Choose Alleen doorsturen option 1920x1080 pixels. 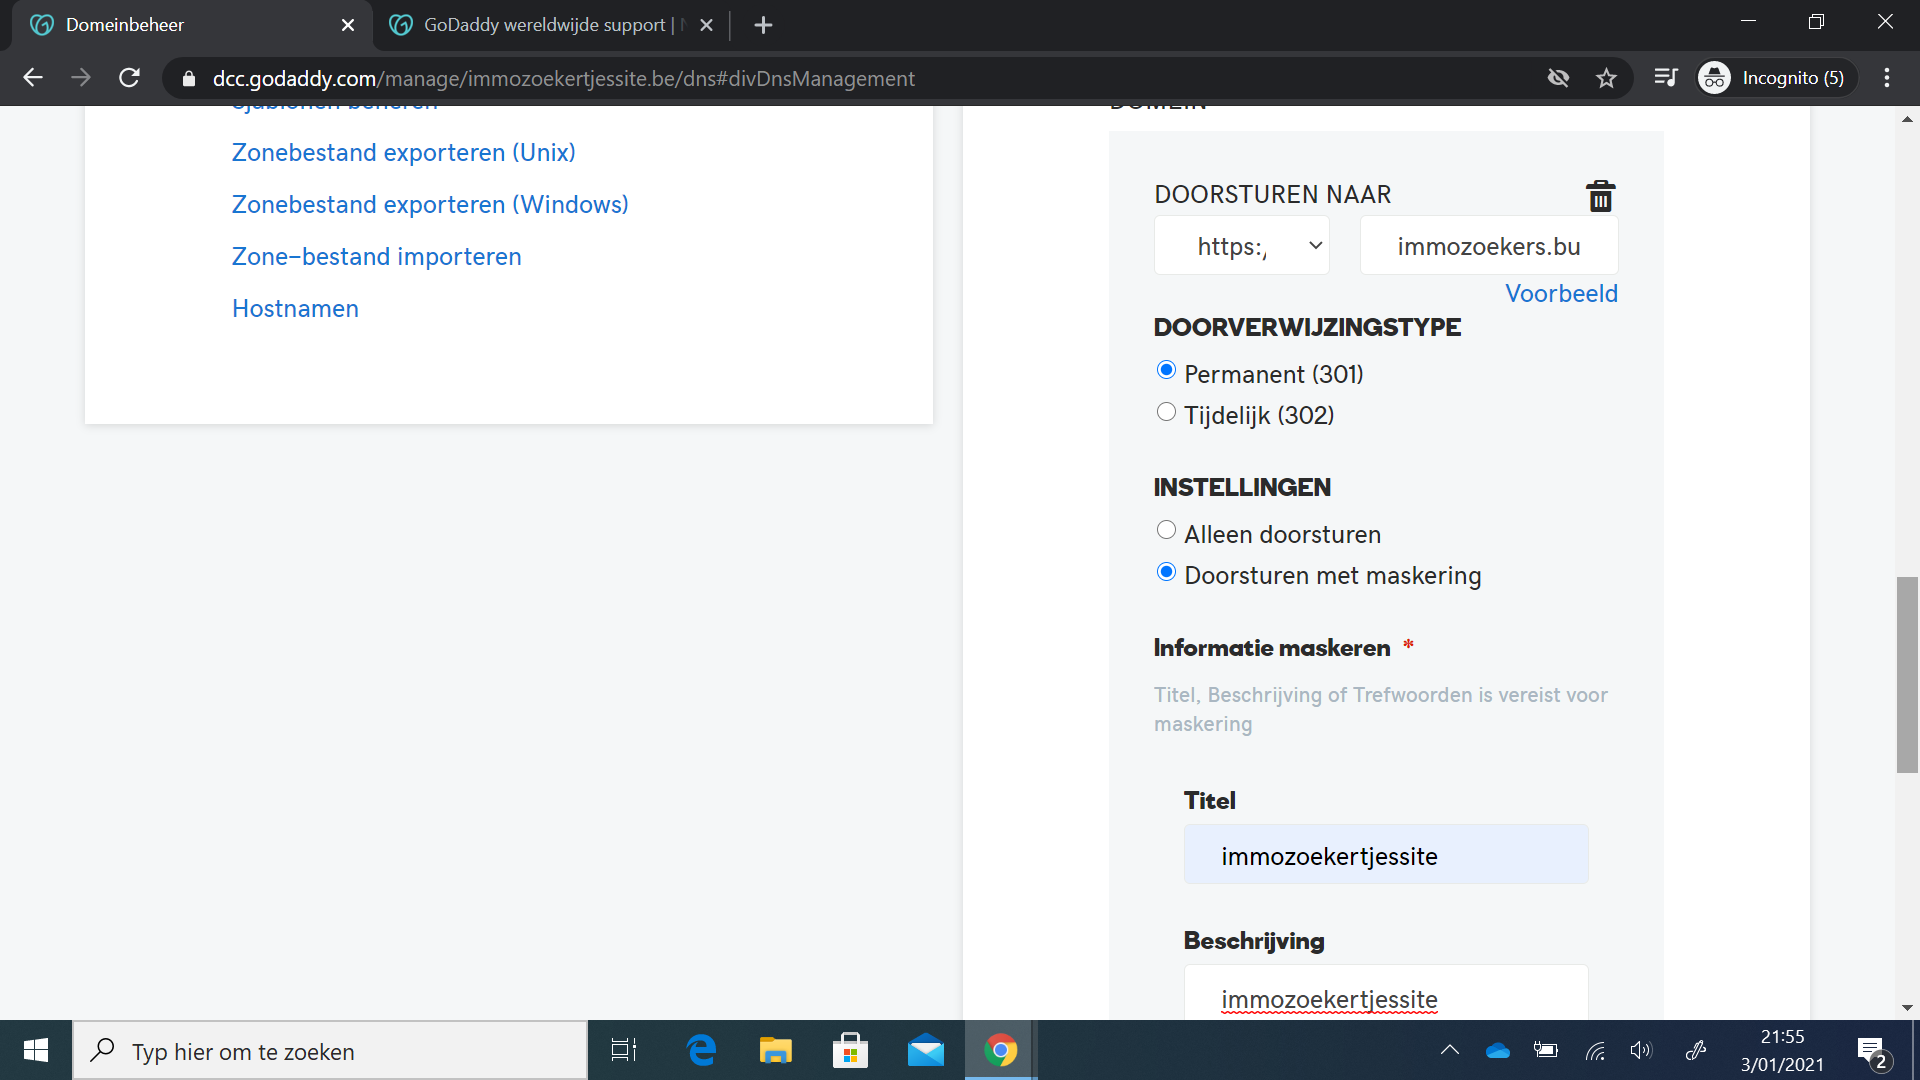[x=1166, y=531]
